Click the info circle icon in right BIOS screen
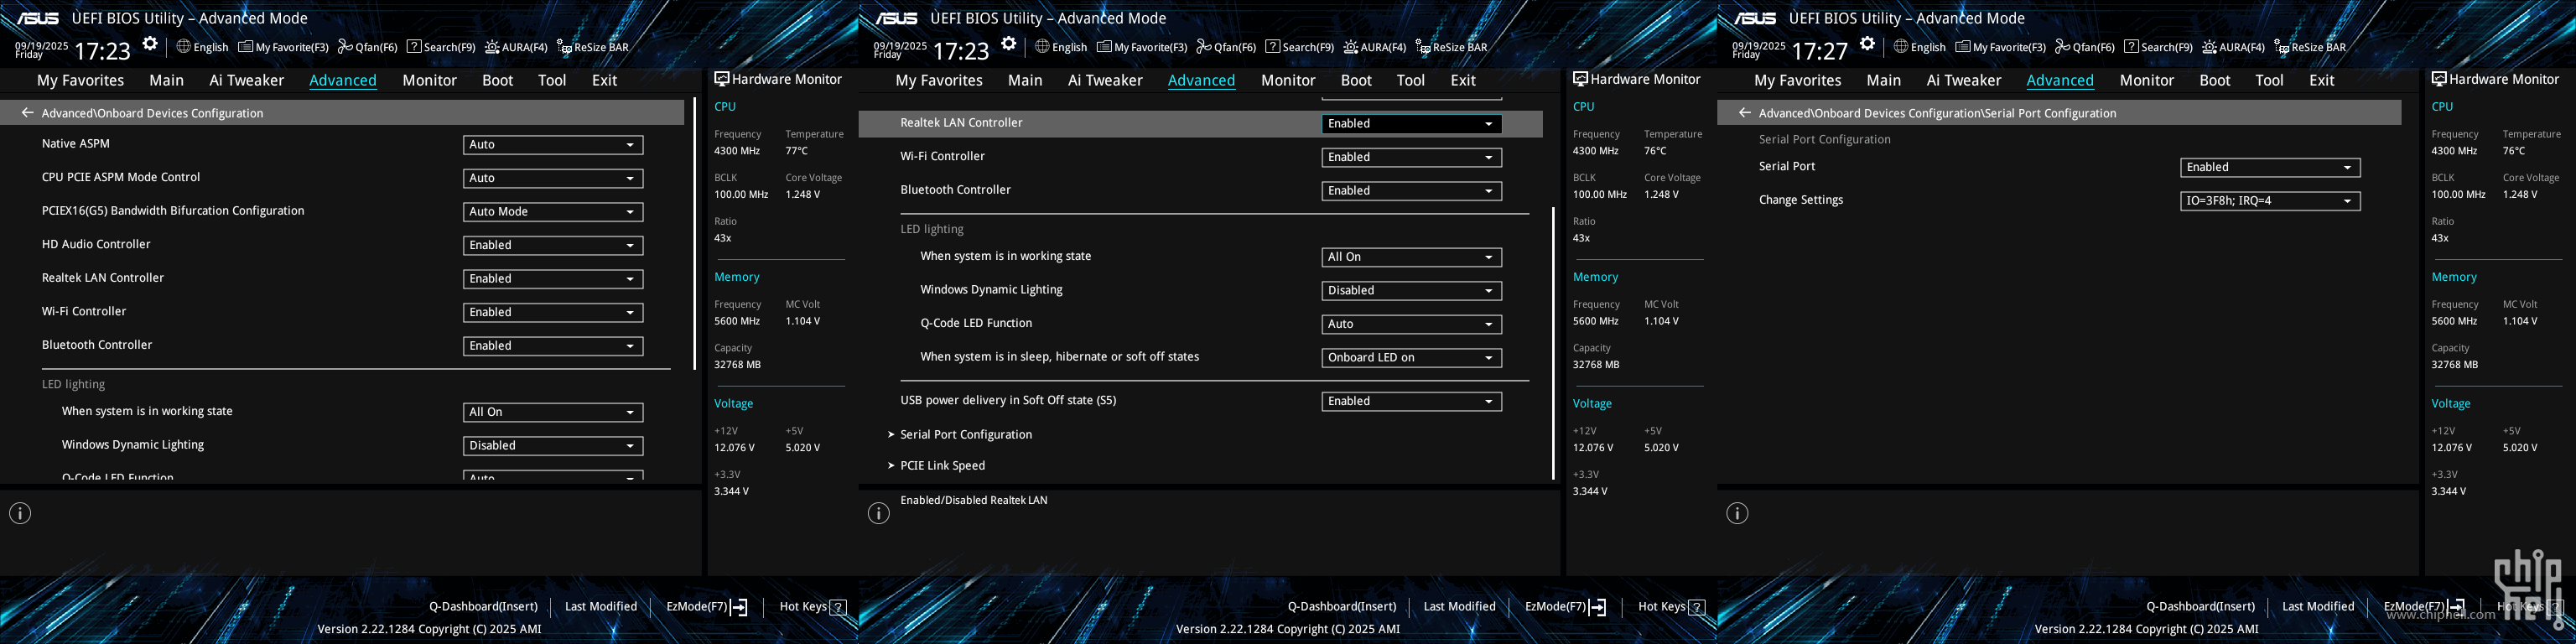2576x644 pixels. (x=1738, y=513)
